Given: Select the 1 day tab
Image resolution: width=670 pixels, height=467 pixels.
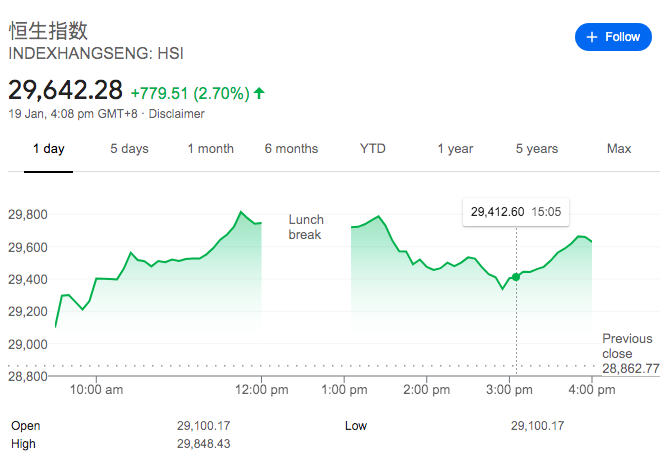Looking at the screenshot, I should tap(49, 149).
